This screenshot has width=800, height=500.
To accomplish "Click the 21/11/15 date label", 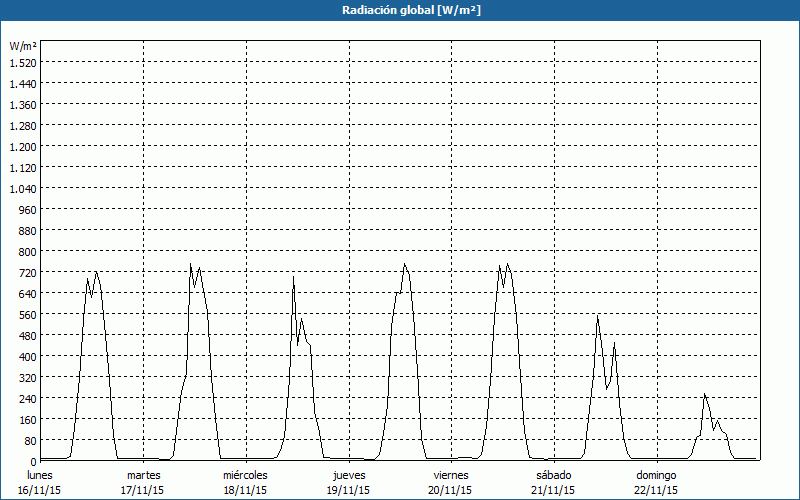I will 553,490.
